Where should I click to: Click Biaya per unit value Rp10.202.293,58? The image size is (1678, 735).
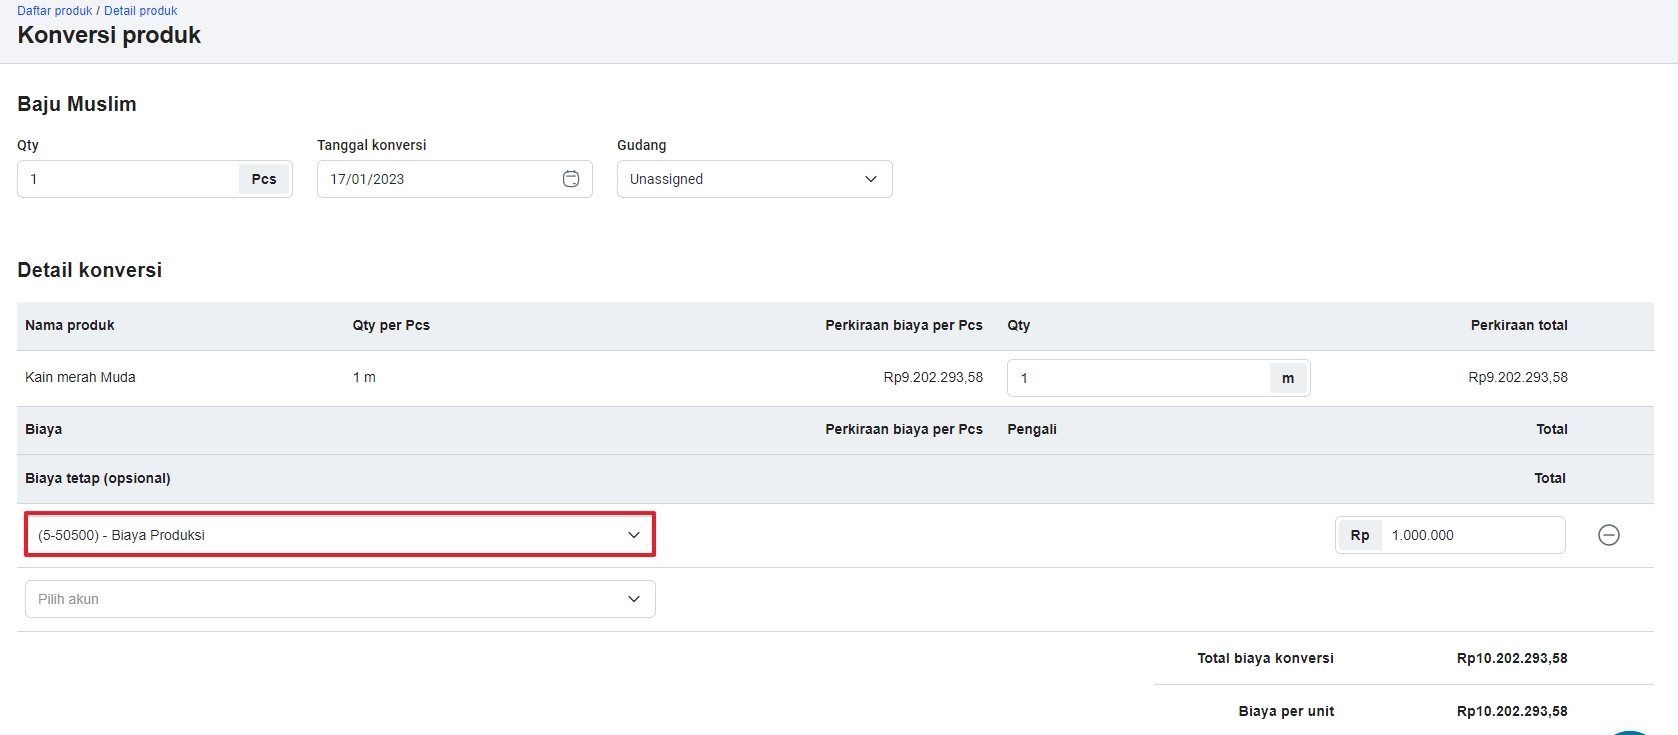tap(1512, 711)
